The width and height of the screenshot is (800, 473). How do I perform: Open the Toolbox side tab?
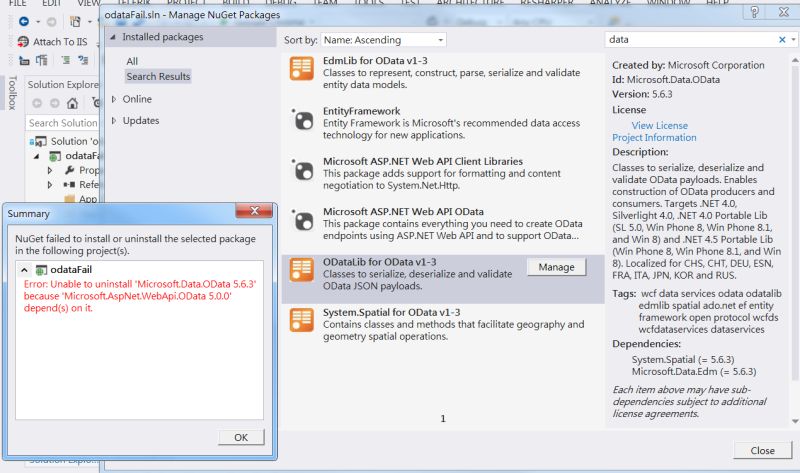(x=13, y=93)
